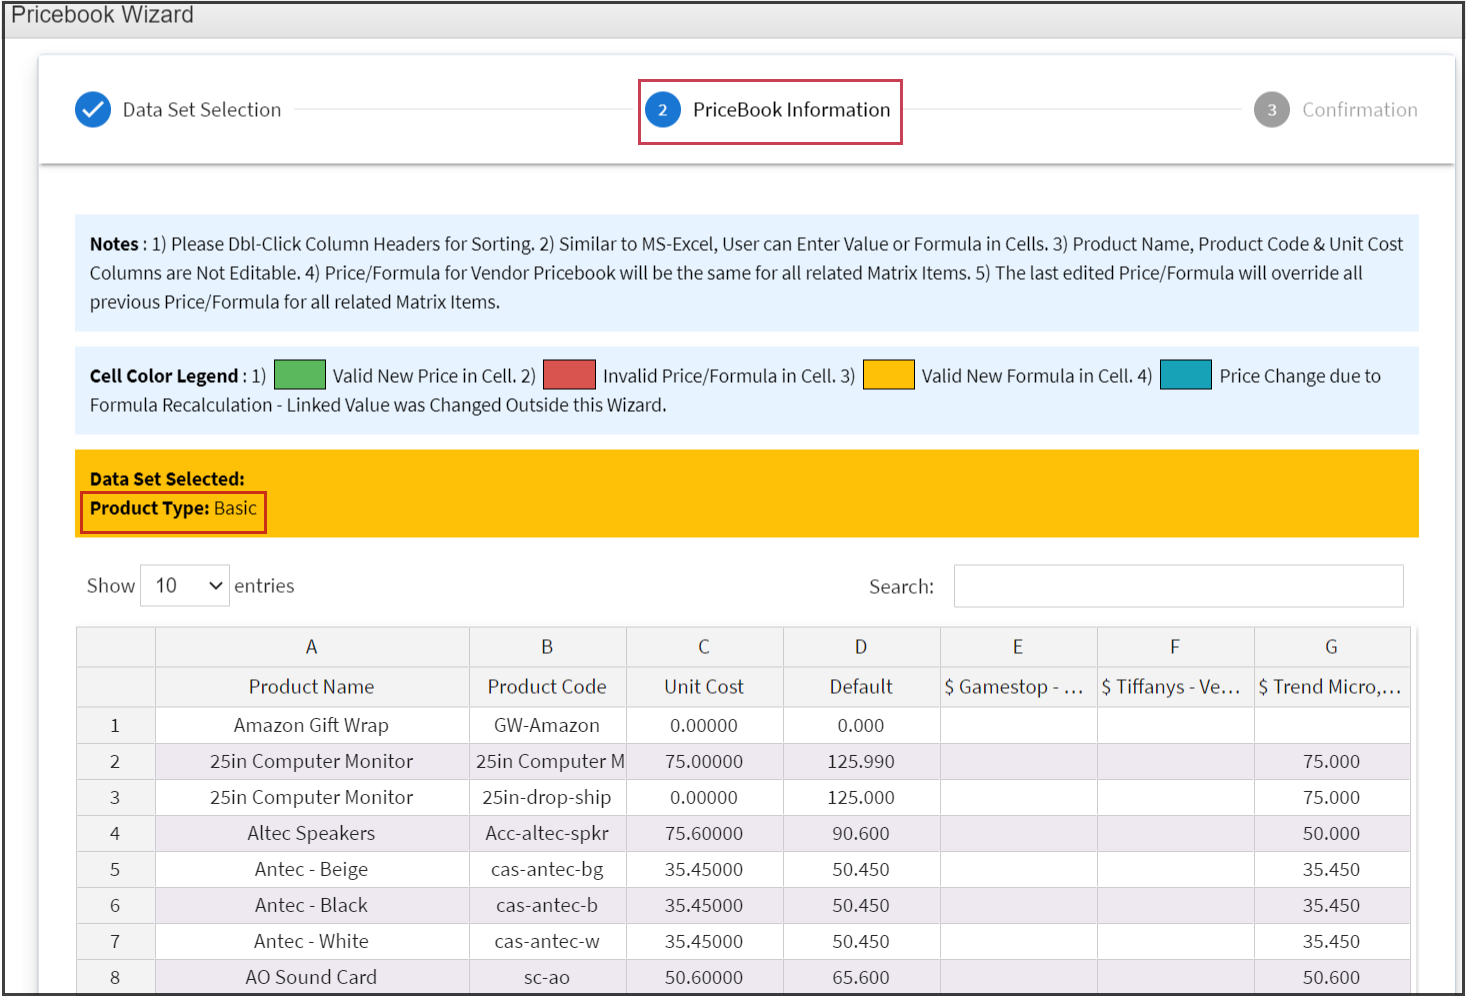This screenshot has width=1466, height=996.
Task: Click the Altec Speakers cell
Action: point(312,834)
